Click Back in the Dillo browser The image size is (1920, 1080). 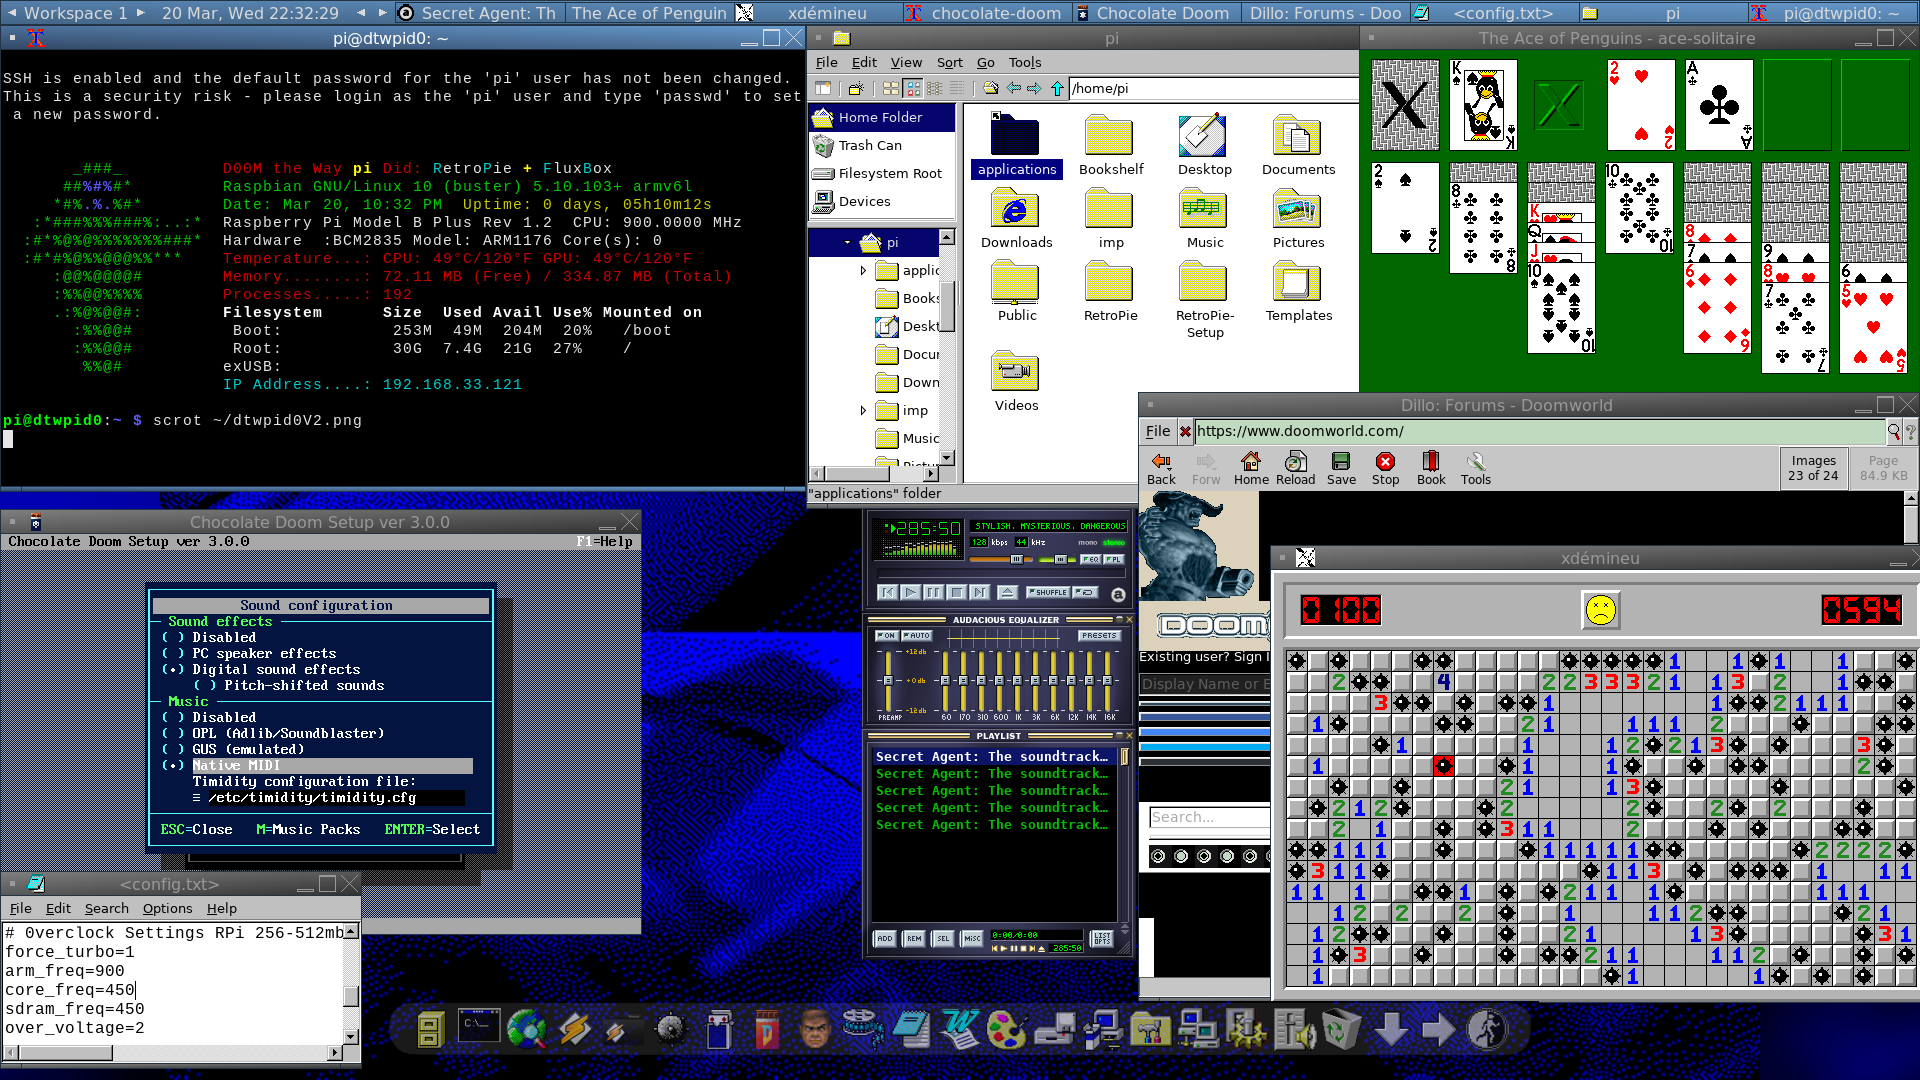pyautogui.click(x=1161, y=468)
